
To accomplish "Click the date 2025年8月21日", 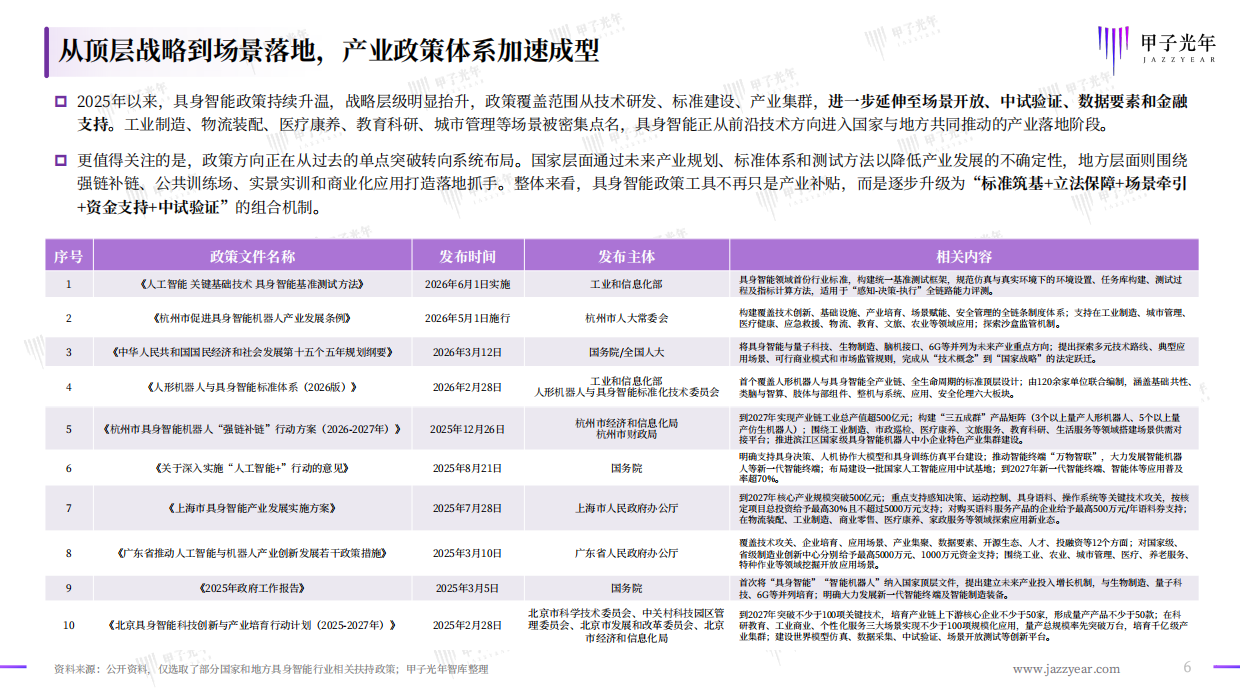I will tap(467, 467).
